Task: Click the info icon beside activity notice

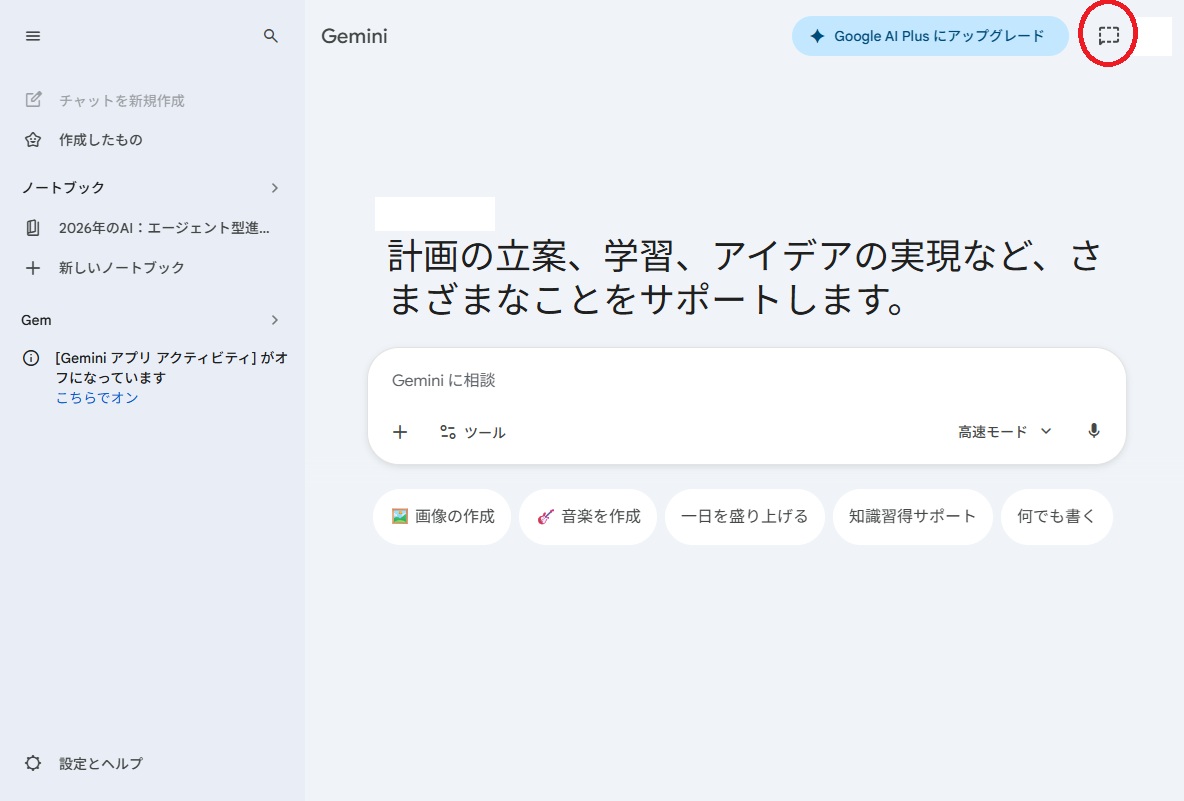Action: 31,358
